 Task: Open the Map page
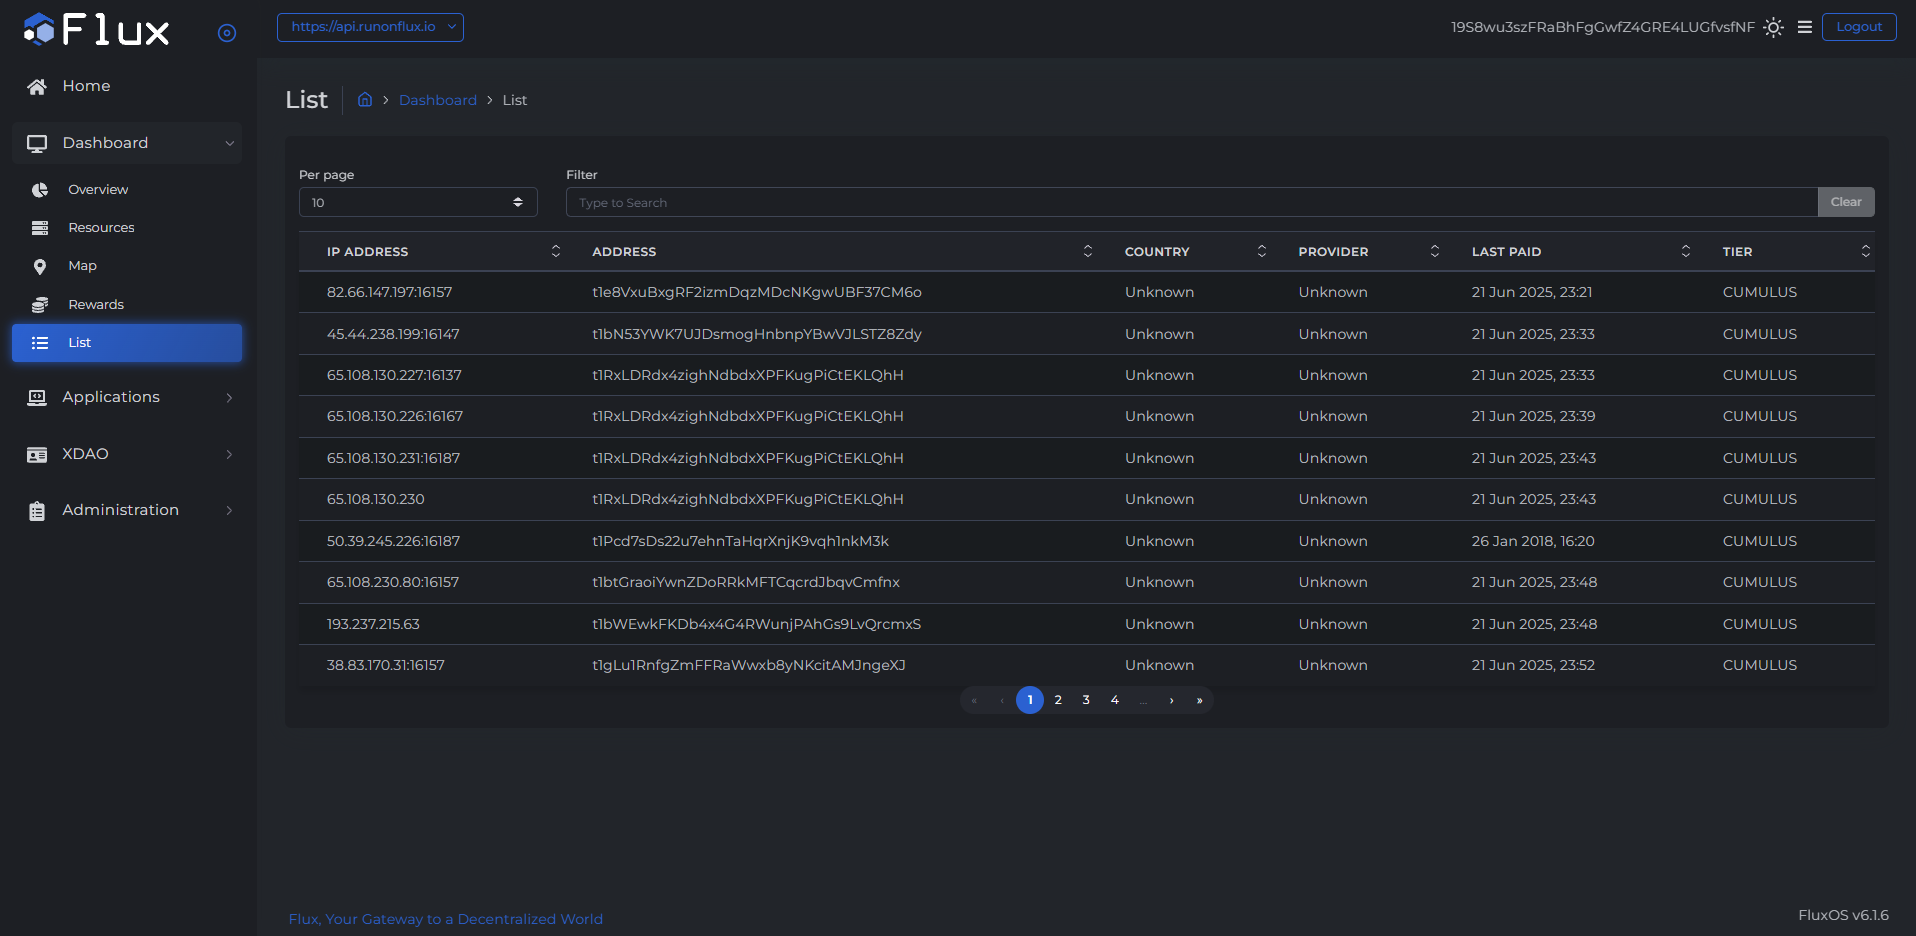[82, 266]
